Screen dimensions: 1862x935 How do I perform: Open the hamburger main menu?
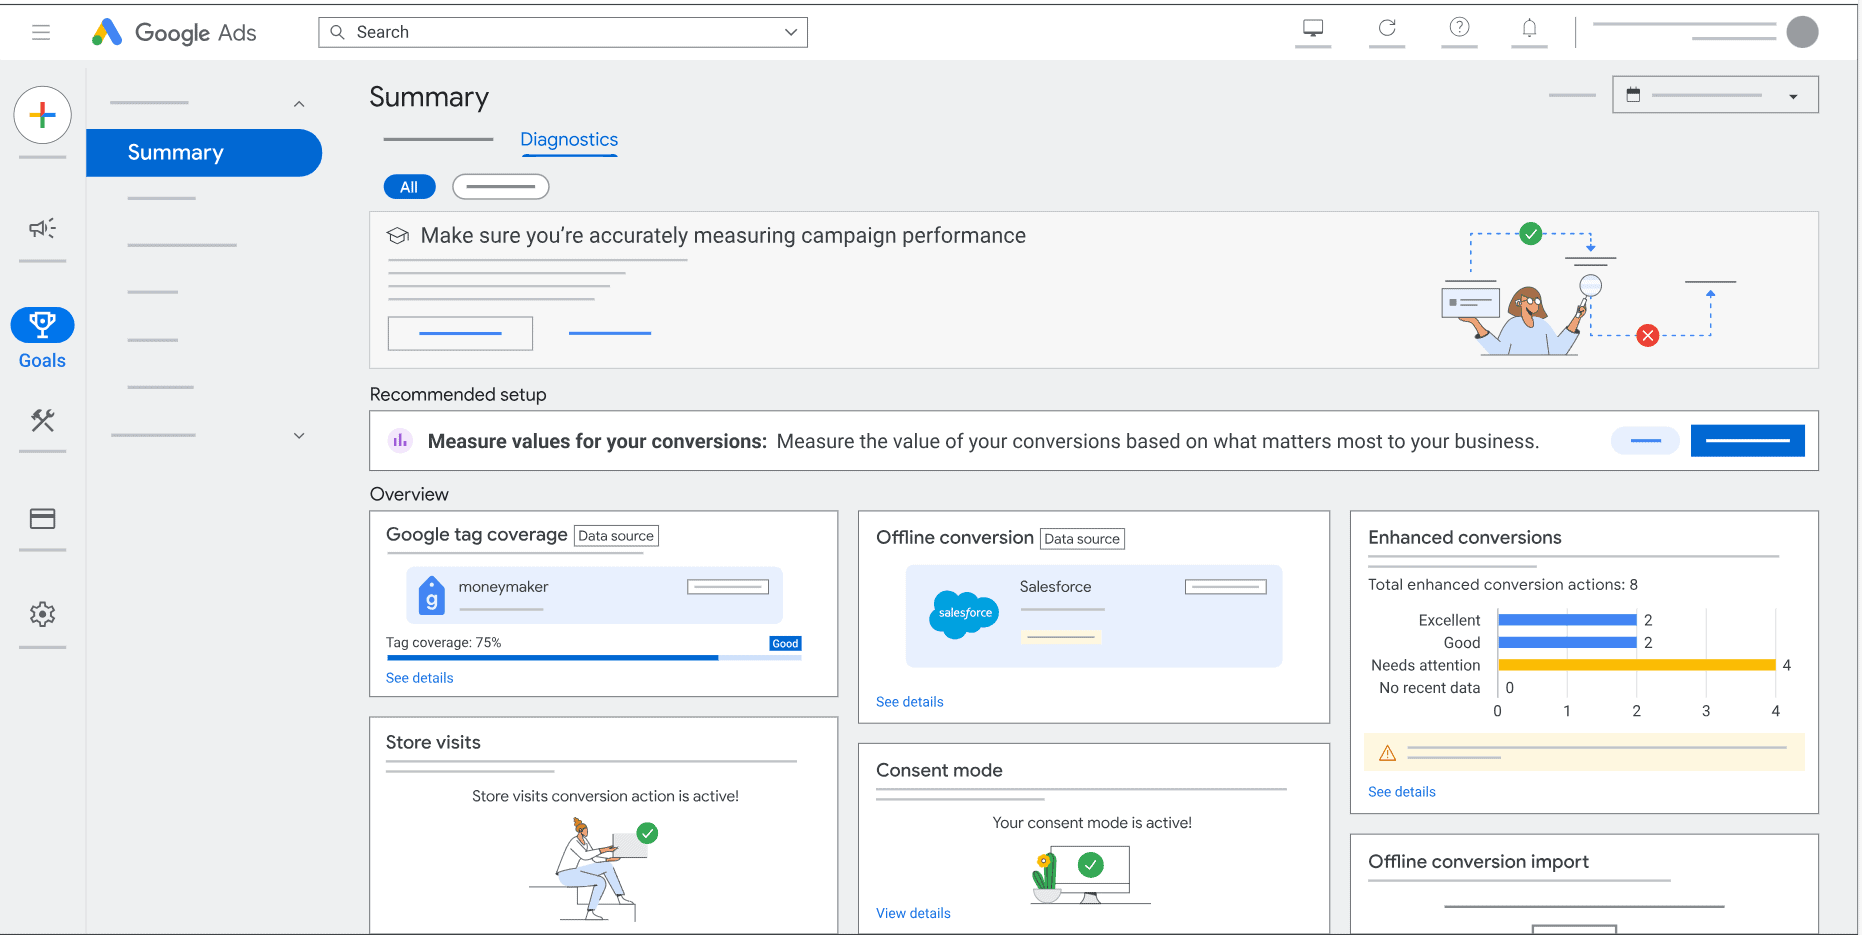41,32
